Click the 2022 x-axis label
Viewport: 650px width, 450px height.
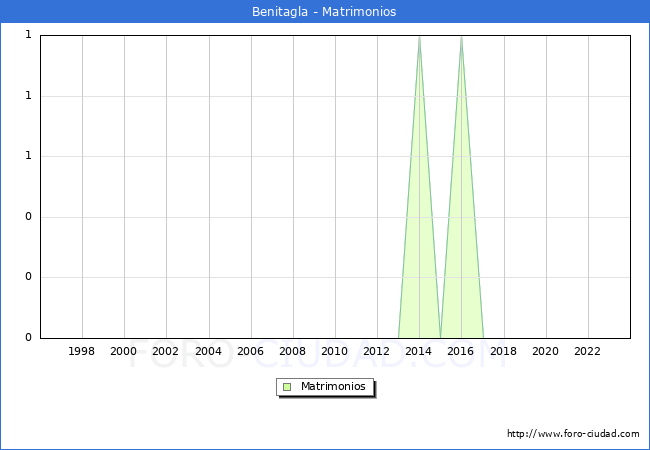coord(587,351)
